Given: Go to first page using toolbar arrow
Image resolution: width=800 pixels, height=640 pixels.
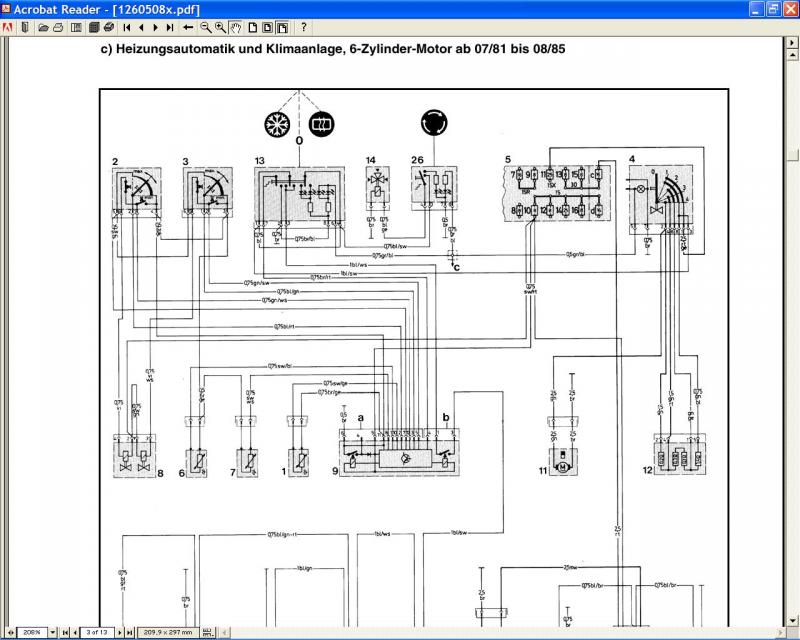Looking at the screenshot, I should click(x=126, y=27).
